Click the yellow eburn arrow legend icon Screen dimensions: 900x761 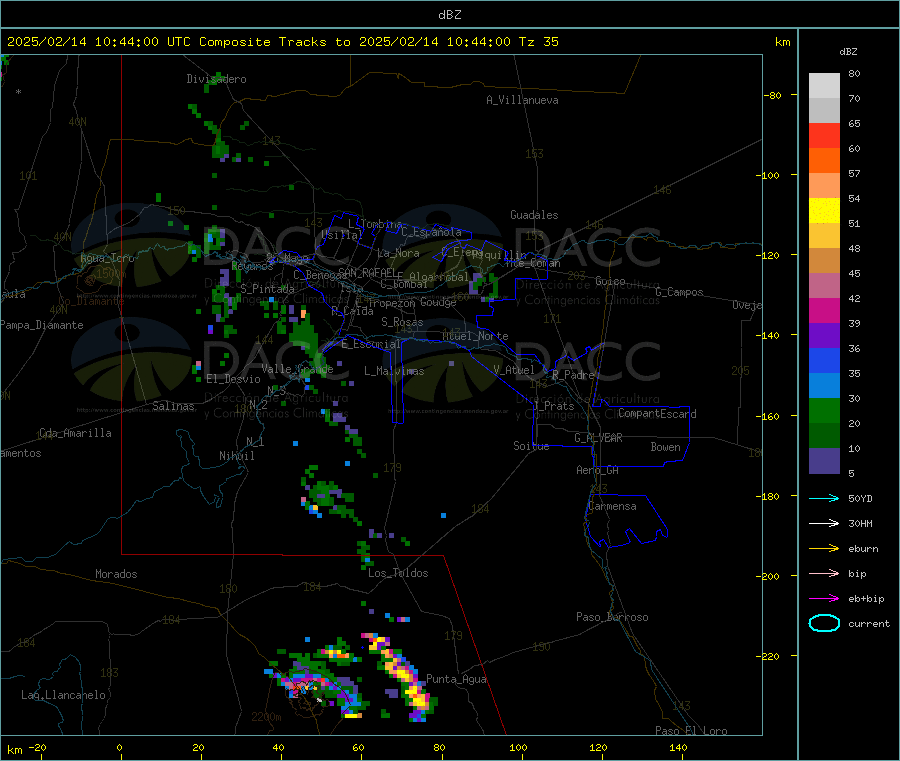tap(824, 548)
